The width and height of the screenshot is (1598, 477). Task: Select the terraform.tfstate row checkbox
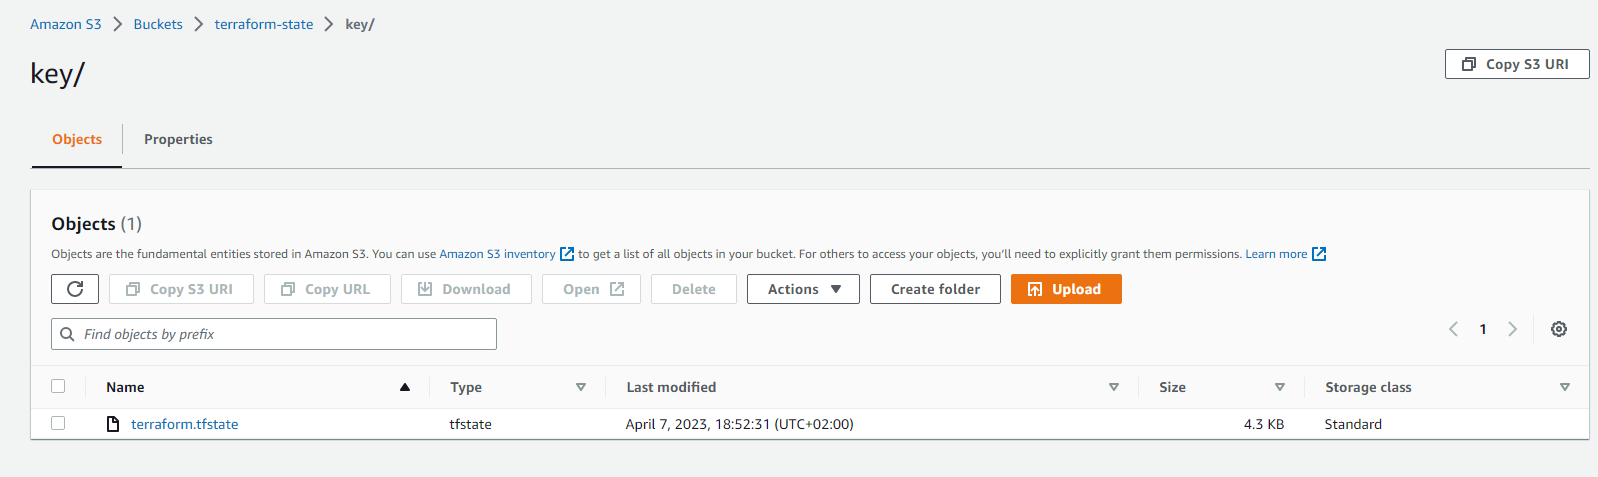coord(58,423)
